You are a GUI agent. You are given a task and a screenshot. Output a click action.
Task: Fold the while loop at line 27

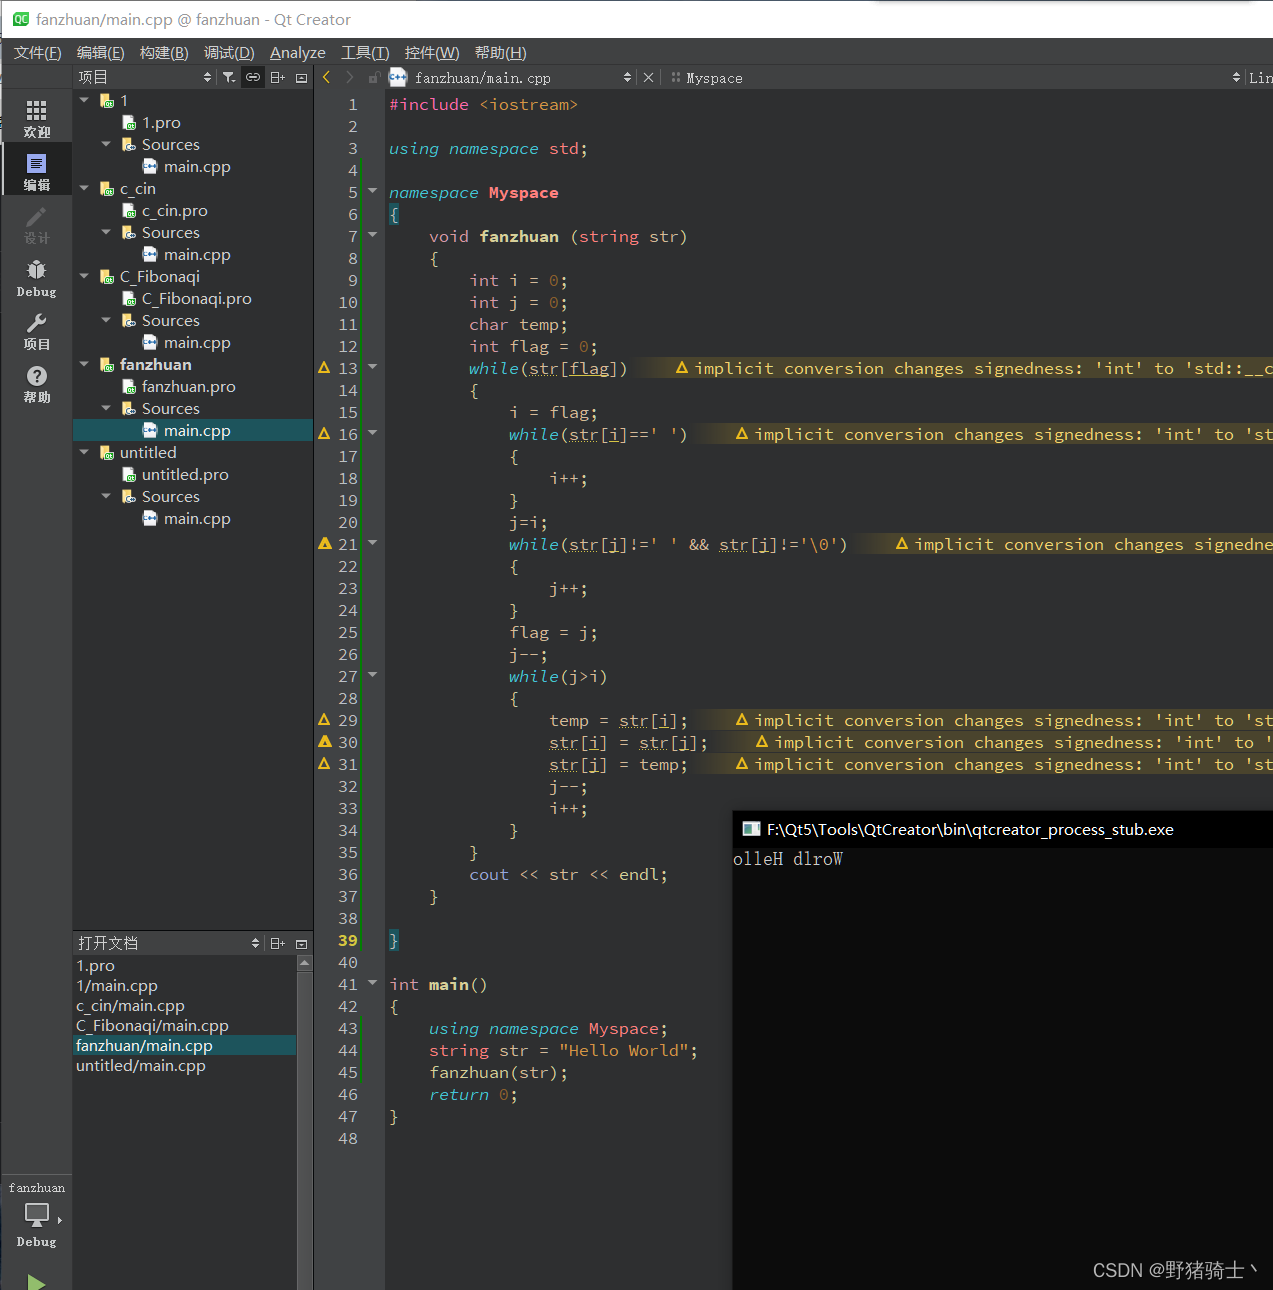373,675
